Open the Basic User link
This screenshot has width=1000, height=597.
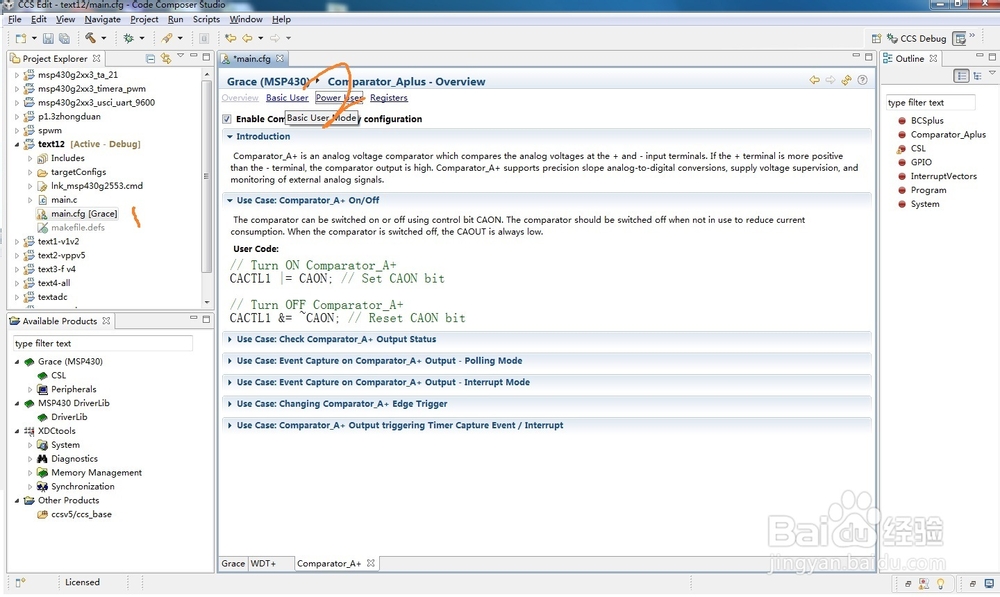(x=287, y=98)
